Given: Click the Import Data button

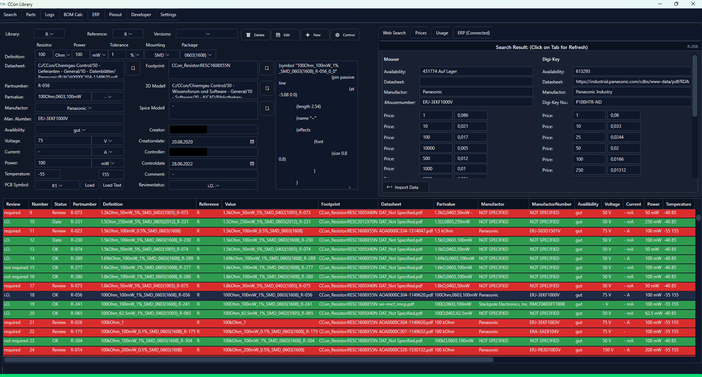Looking at the screenshot, I should [x=405, y=187].
